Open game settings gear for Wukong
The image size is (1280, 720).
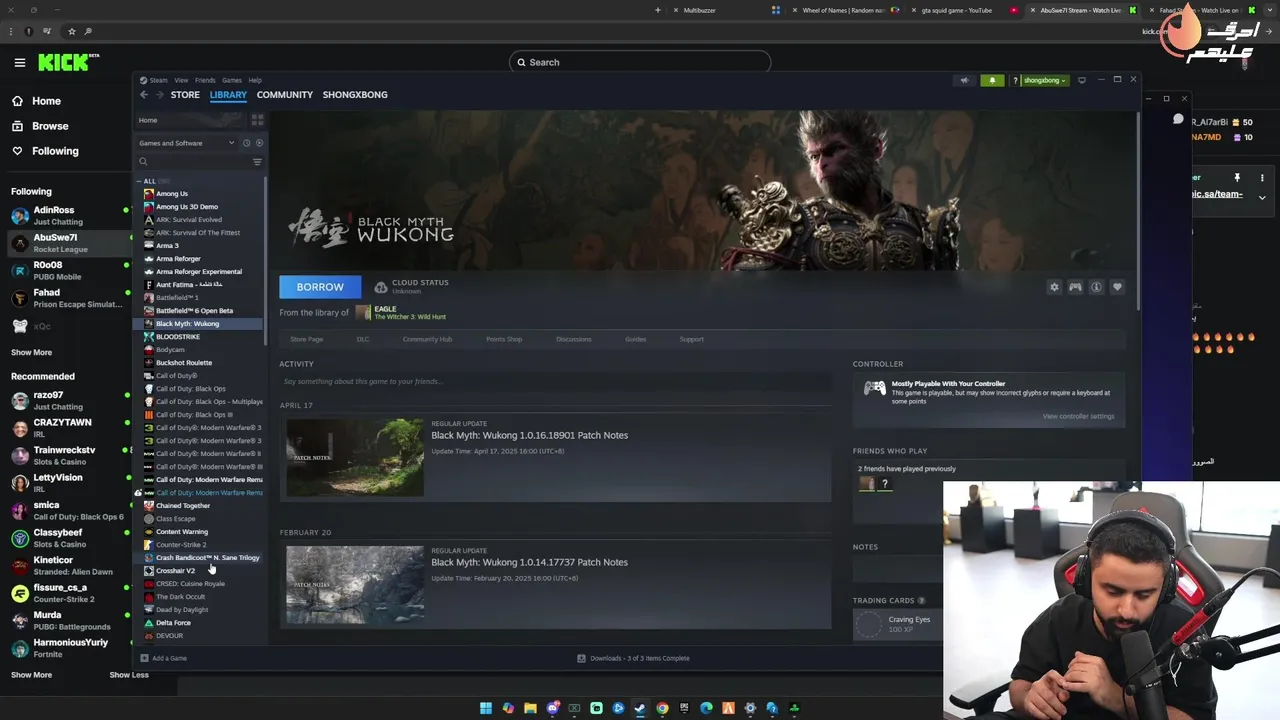click(1054, 287)
